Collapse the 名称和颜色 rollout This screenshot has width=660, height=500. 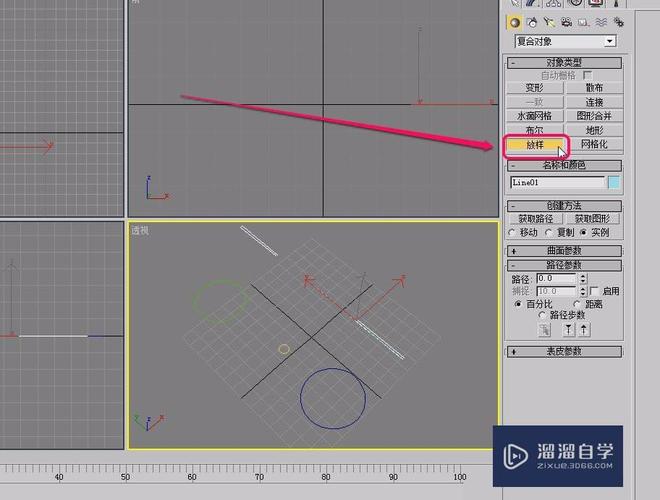pyautogui.click(x=564, y=165)
